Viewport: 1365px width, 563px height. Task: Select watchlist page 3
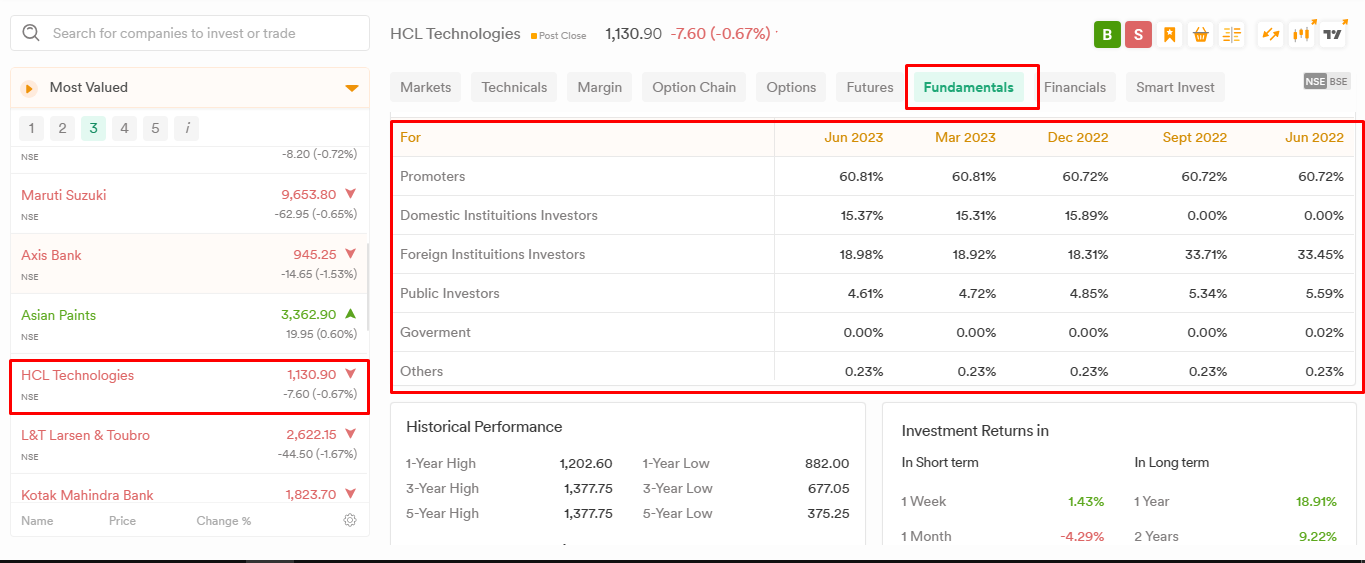point(93,128)
